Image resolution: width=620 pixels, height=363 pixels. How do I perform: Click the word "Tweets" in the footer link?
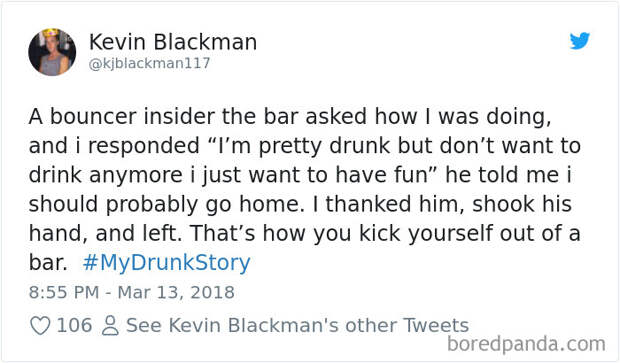pyautogui.click(x=436, y=325)
